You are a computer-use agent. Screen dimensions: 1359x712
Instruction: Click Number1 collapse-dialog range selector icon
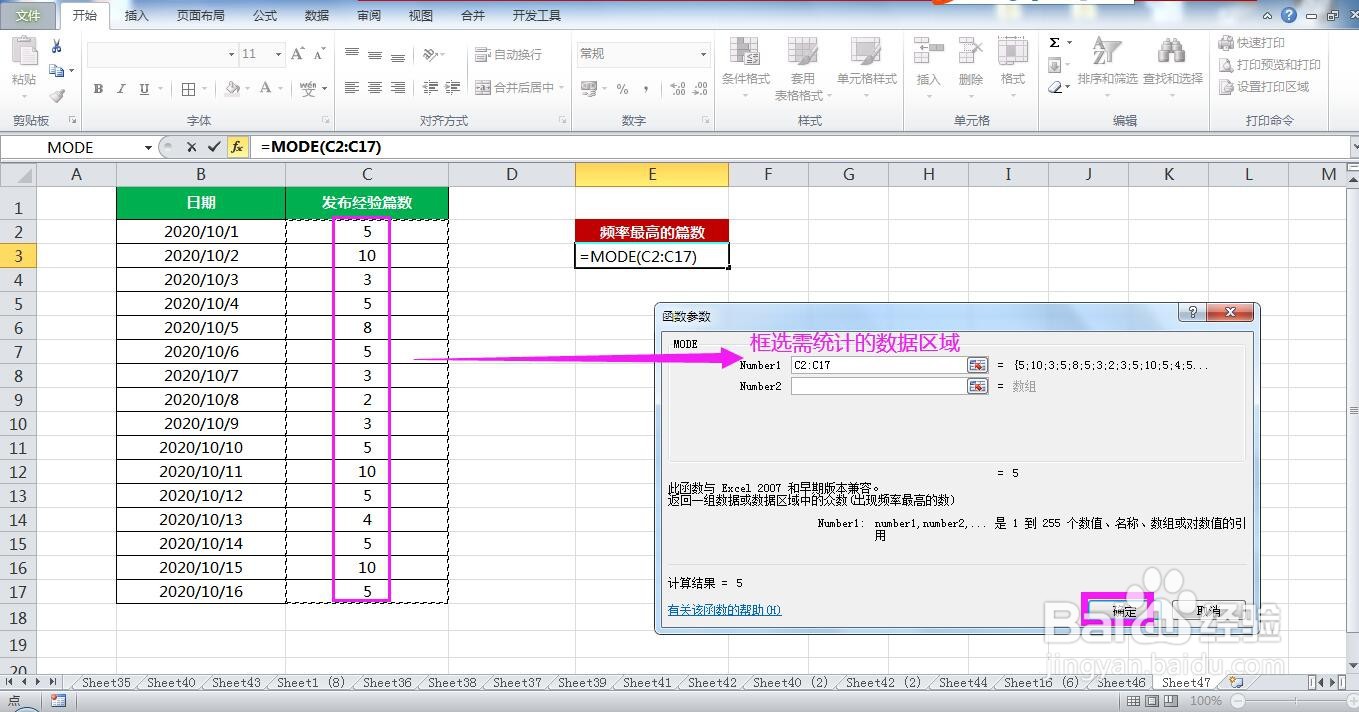click(x=977, y=365)
